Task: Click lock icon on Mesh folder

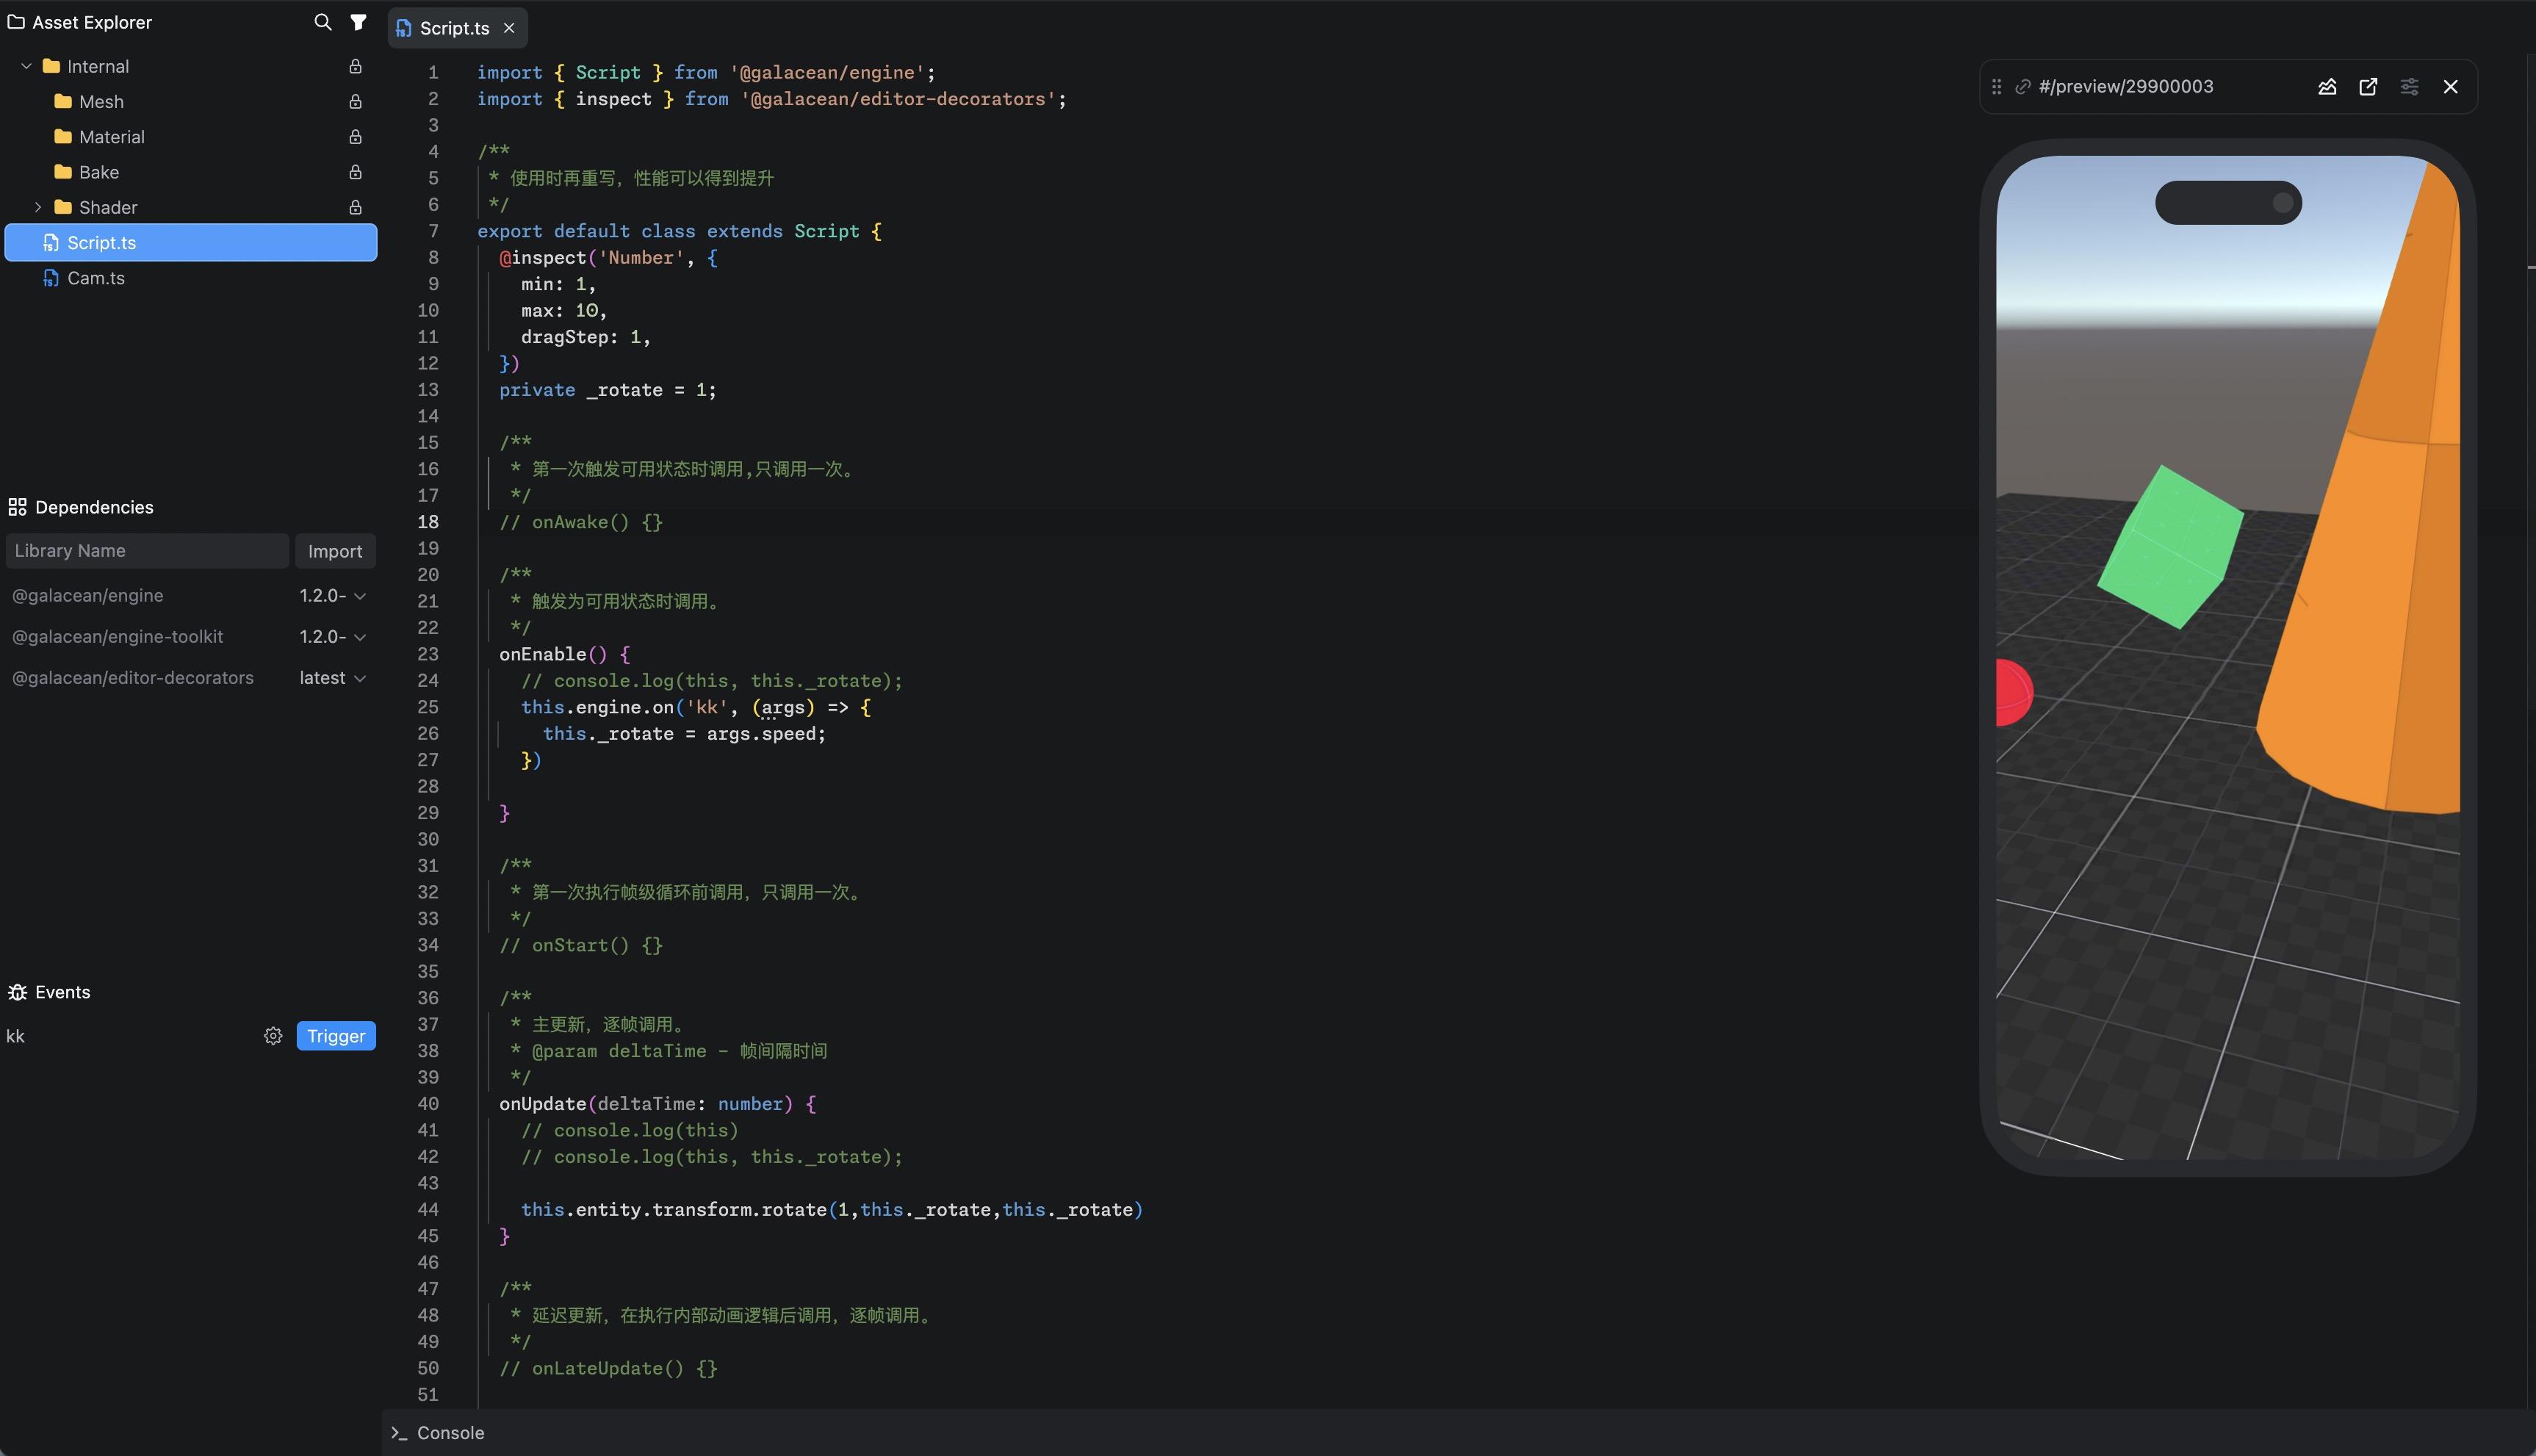Action: pos(355,102)
